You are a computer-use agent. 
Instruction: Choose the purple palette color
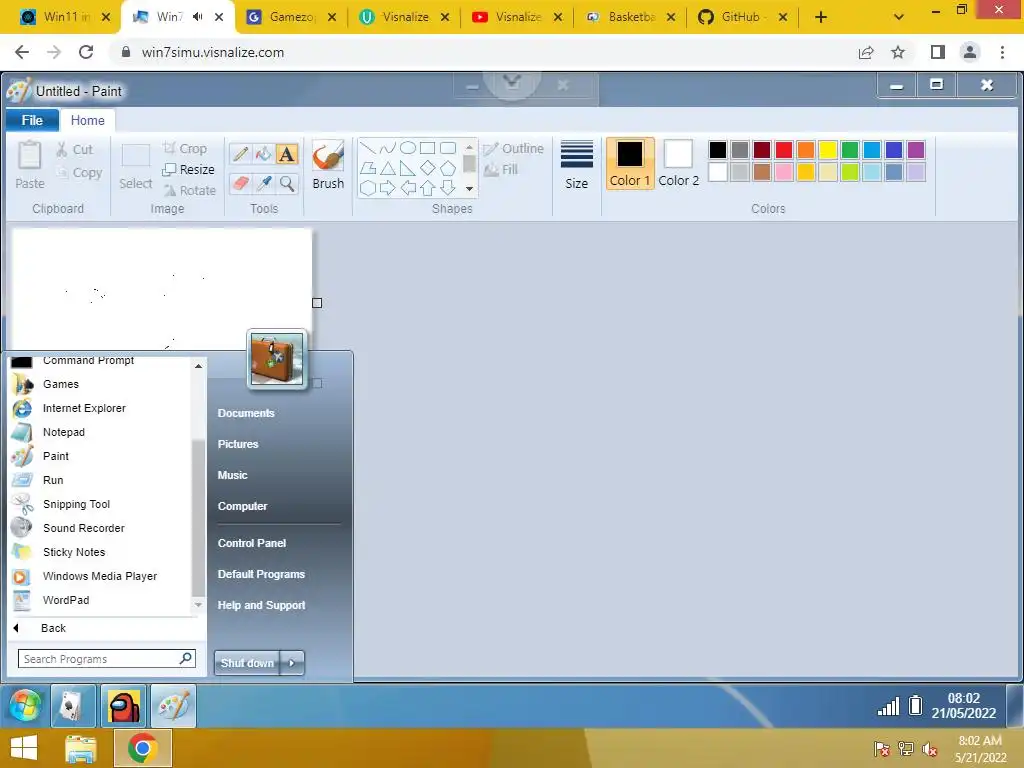[x=916, y=150]
